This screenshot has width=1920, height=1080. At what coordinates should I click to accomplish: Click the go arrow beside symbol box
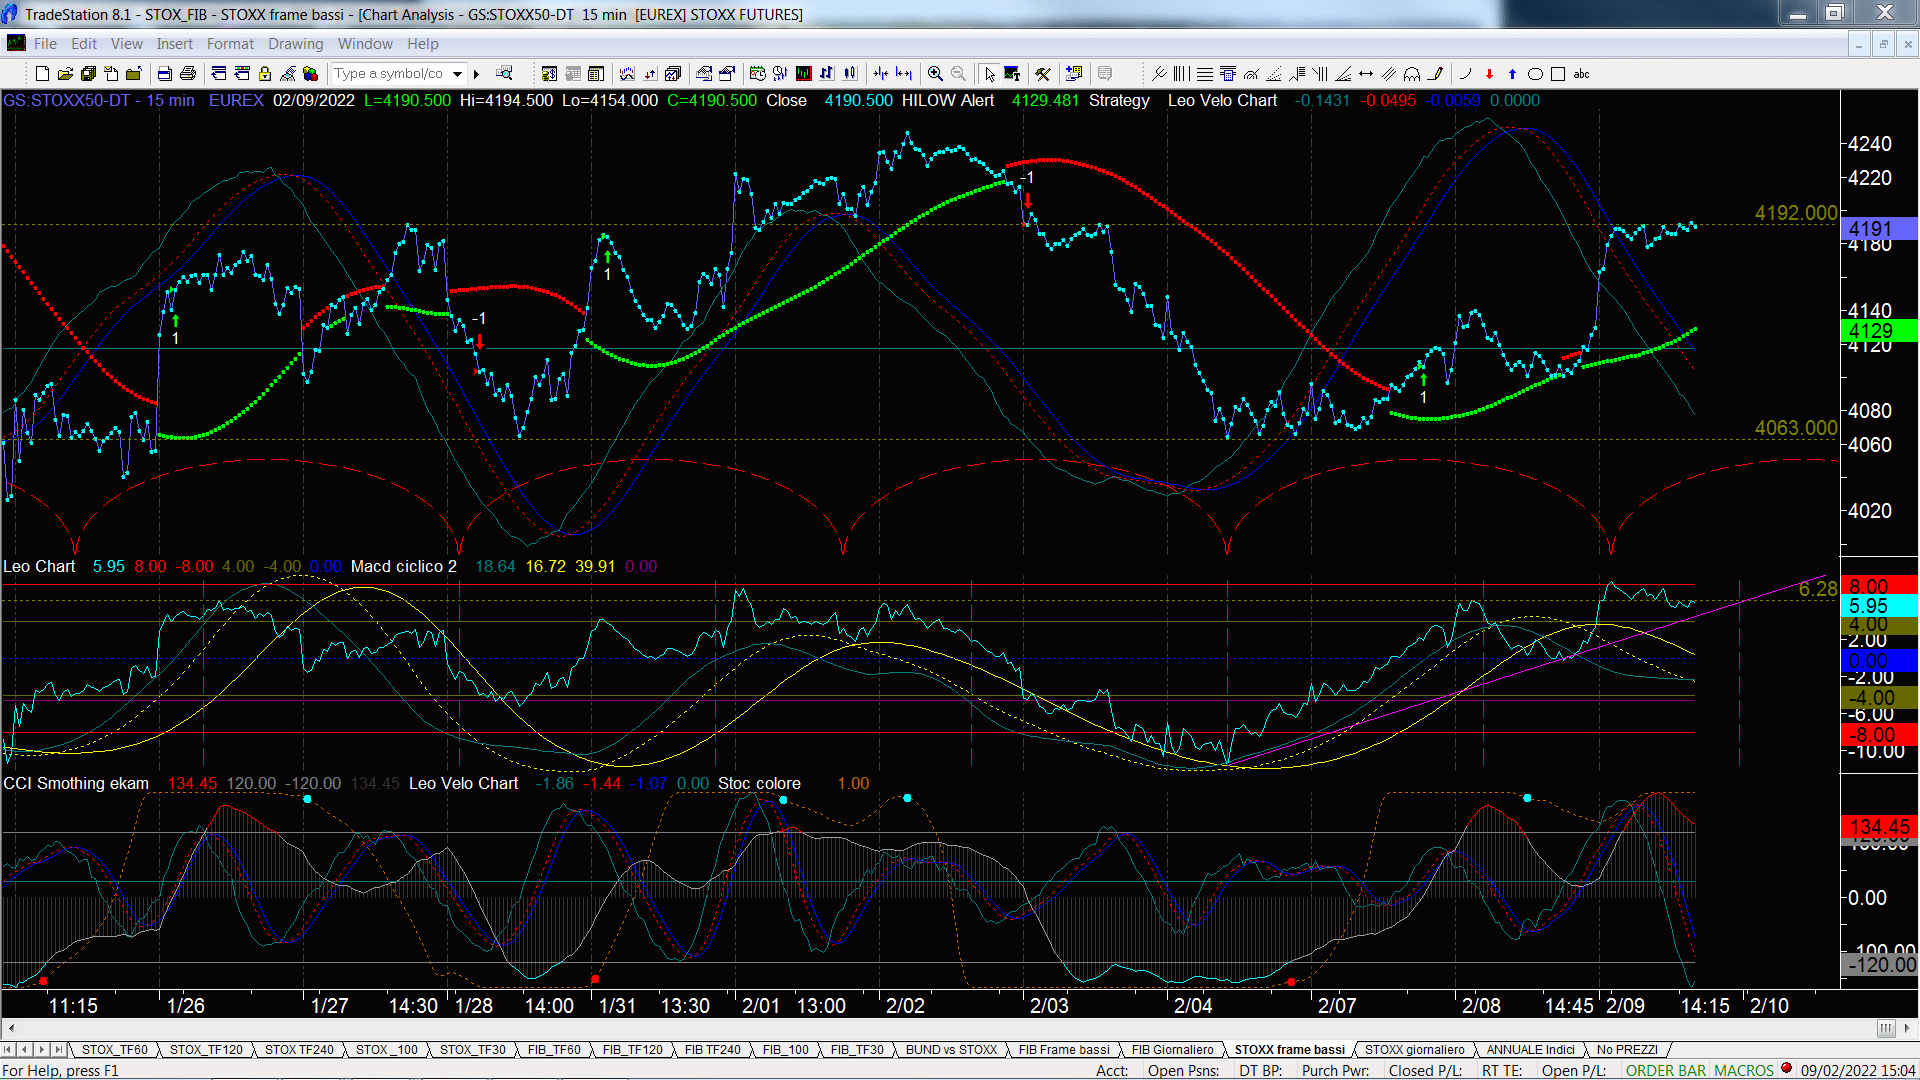pyautogui.click(x=477, y=74)
